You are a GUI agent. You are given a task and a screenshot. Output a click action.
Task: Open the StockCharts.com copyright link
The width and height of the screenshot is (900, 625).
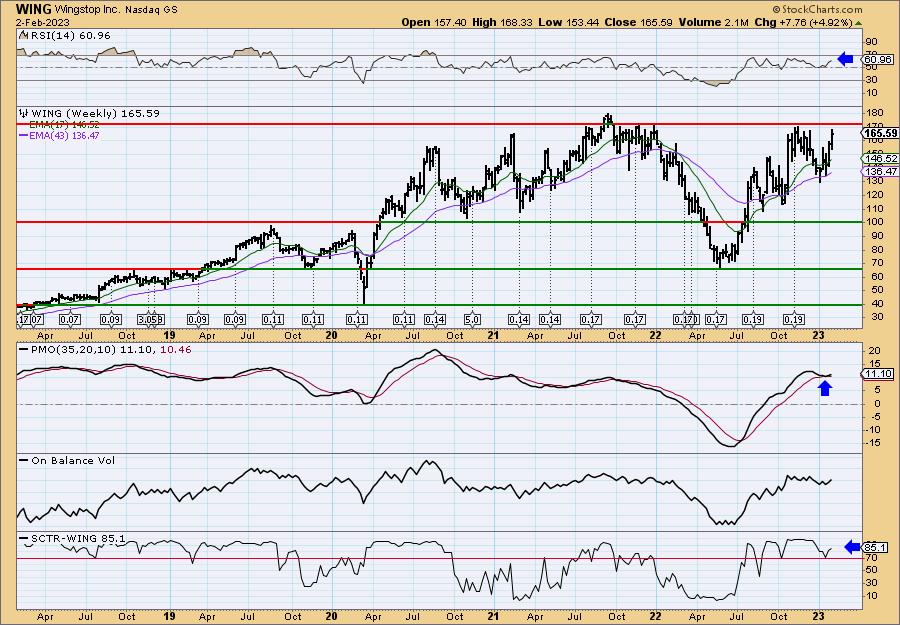click(x=817, y=9)
